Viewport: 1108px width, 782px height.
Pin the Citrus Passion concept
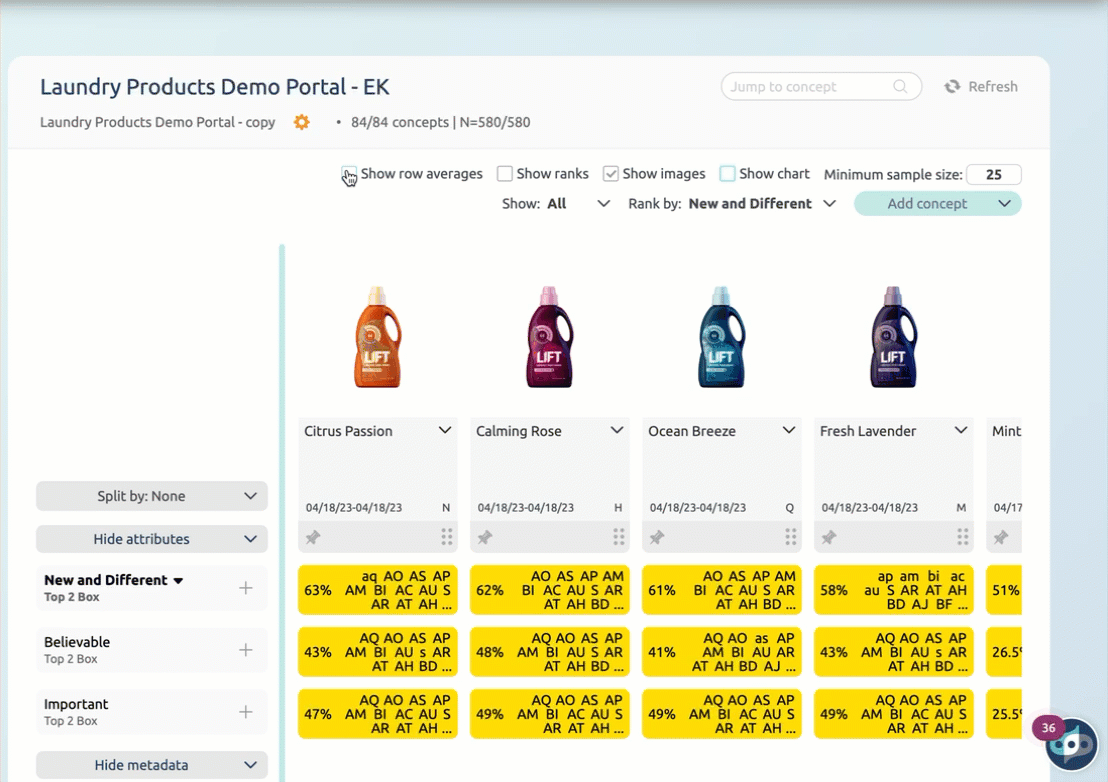313,538
